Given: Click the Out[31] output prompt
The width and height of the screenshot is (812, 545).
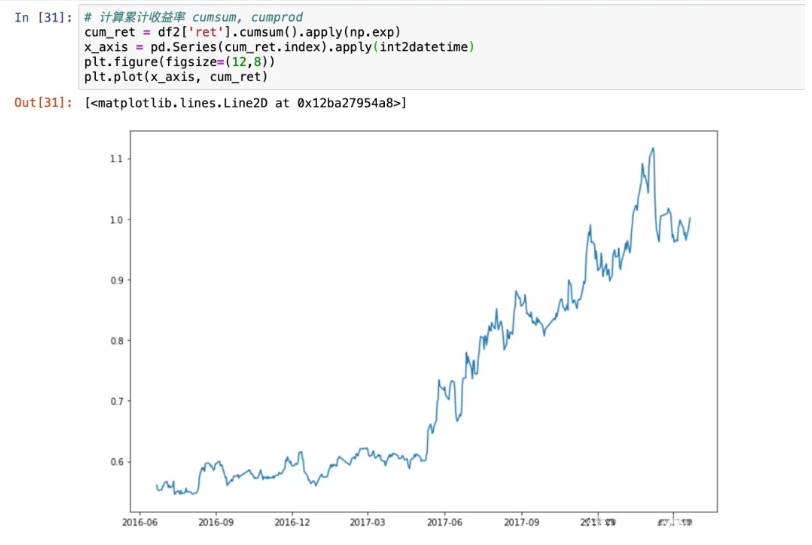Looking at the screenshot, I should (x=43, y=103).
